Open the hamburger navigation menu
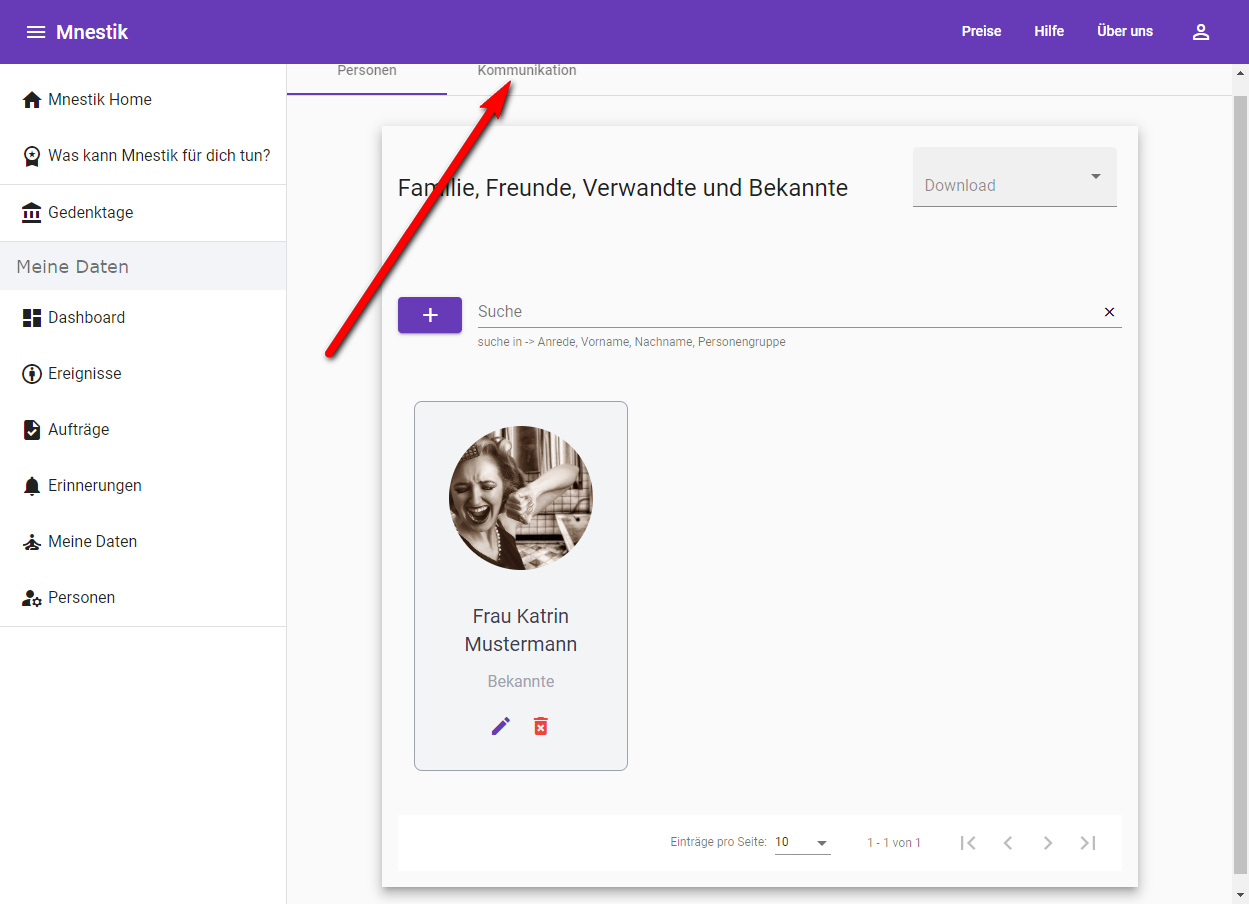The height and width of the screenshot is (905, 1249). click(36, 32)
